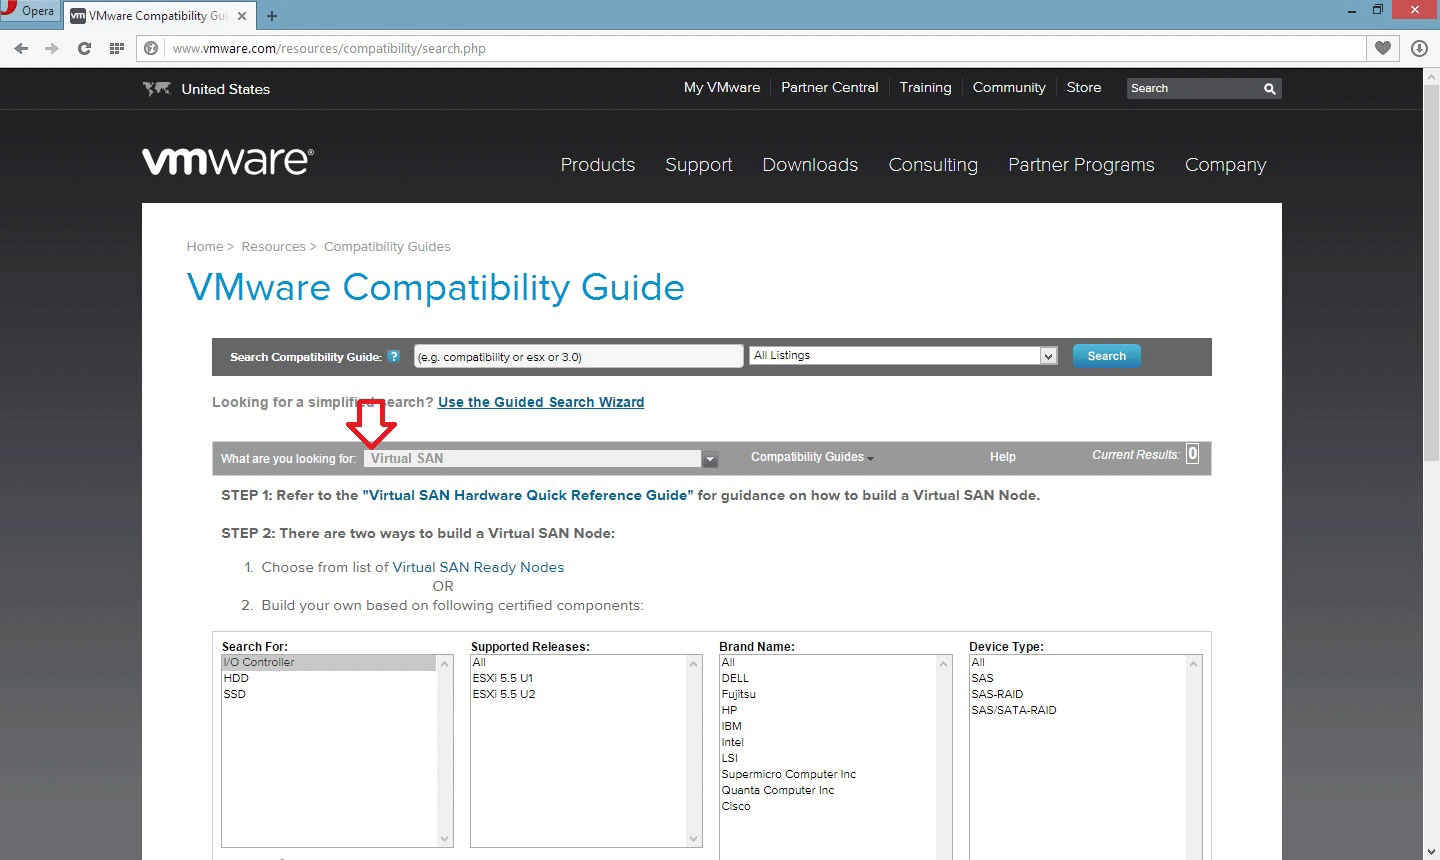This screenshot has width=1440, height=860.
Task: Go forward with browser forward arrow
Action: pyautogui.click(x=52, y=48)
